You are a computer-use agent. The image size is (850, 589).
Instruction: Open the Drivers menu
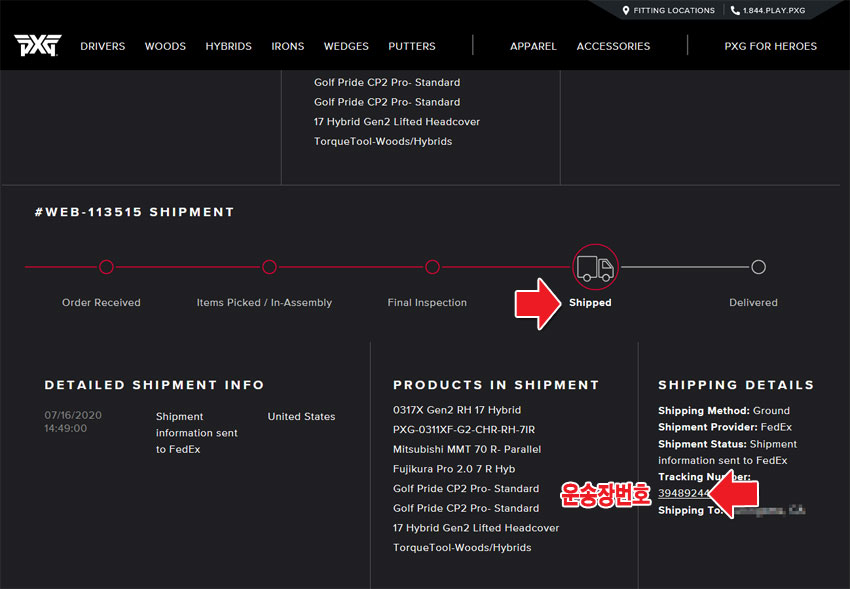(x=102, y=47)
